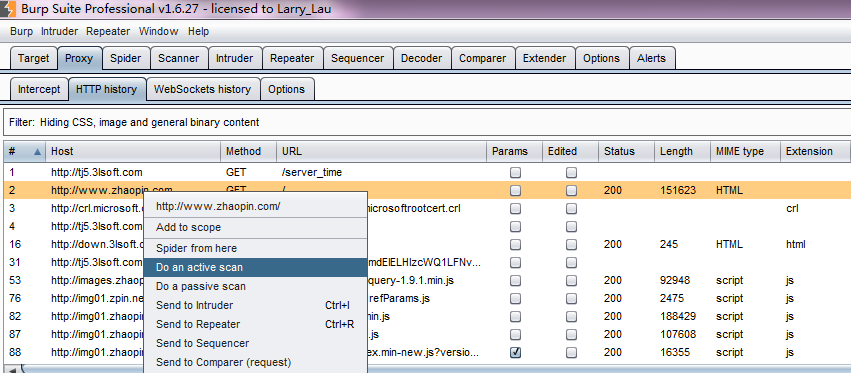Click the http://www.zhaopin.com/ context menu header

pyautogui.click(x=256, y=206)
